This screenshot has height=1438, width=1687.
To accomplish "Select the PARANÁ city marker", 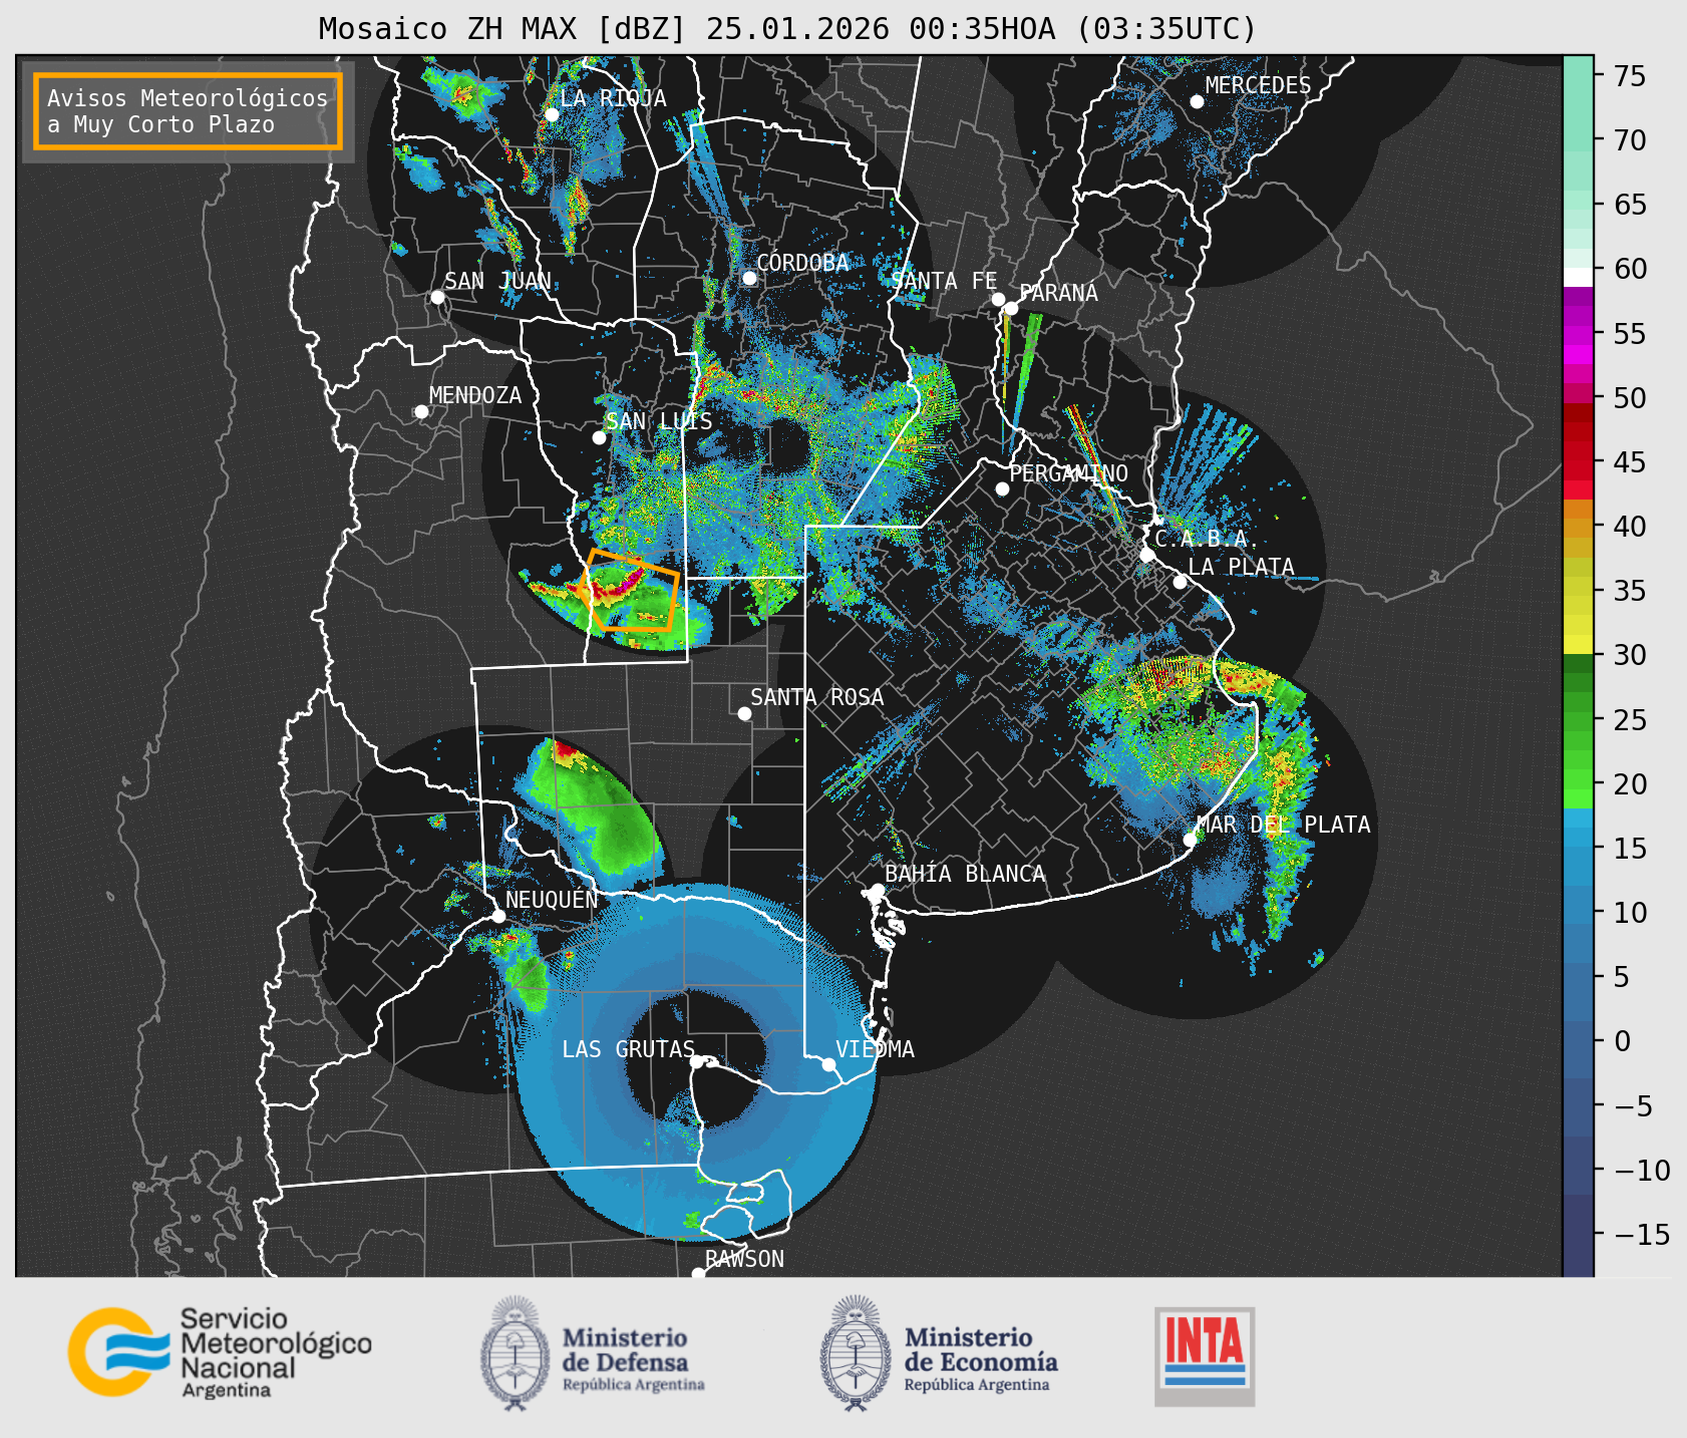I will click(1011, 308).
